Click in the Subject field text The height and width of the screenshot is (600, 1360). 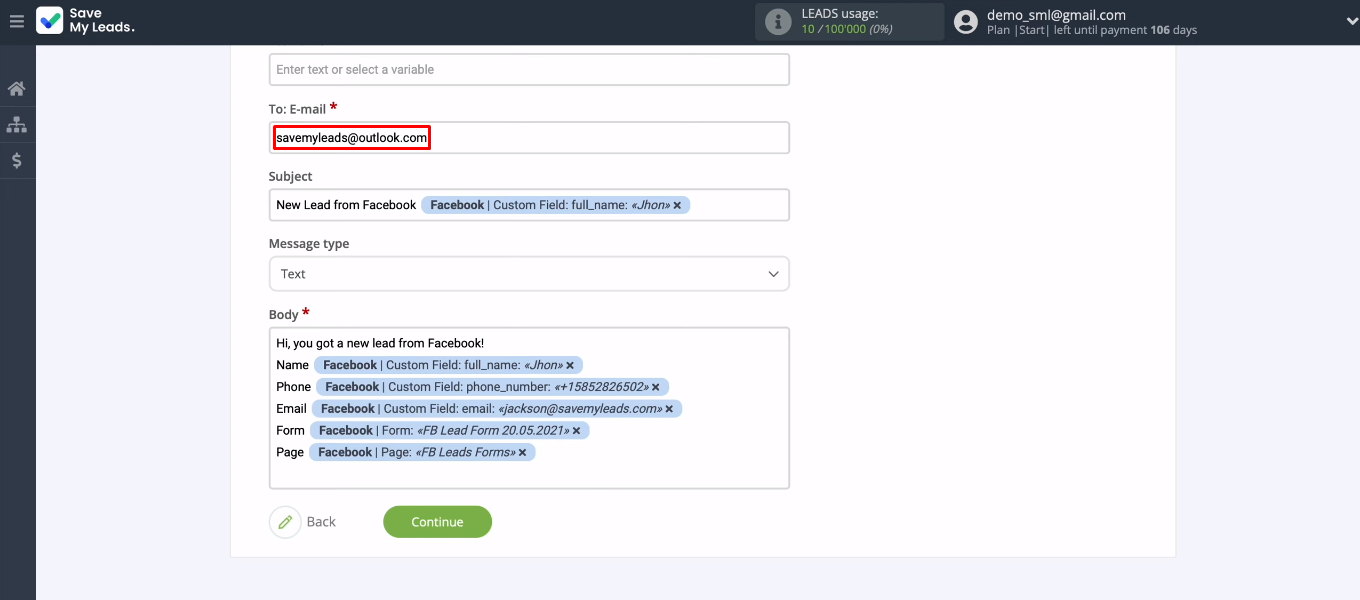click(x=346, y=205)
